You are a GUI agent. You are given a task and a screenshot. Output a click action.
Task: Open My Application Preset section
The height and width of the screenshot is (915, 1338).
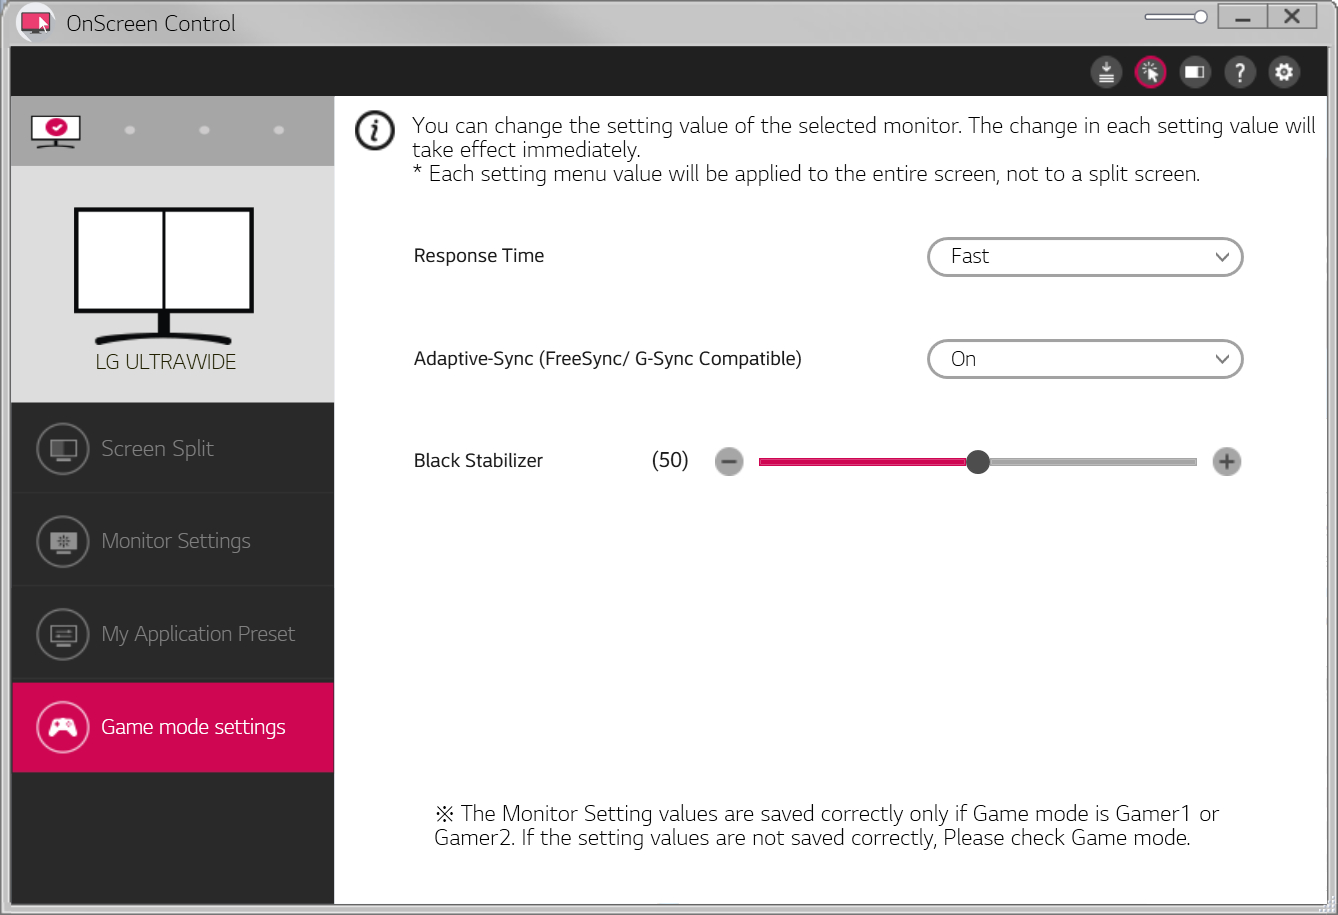[172, 634]
